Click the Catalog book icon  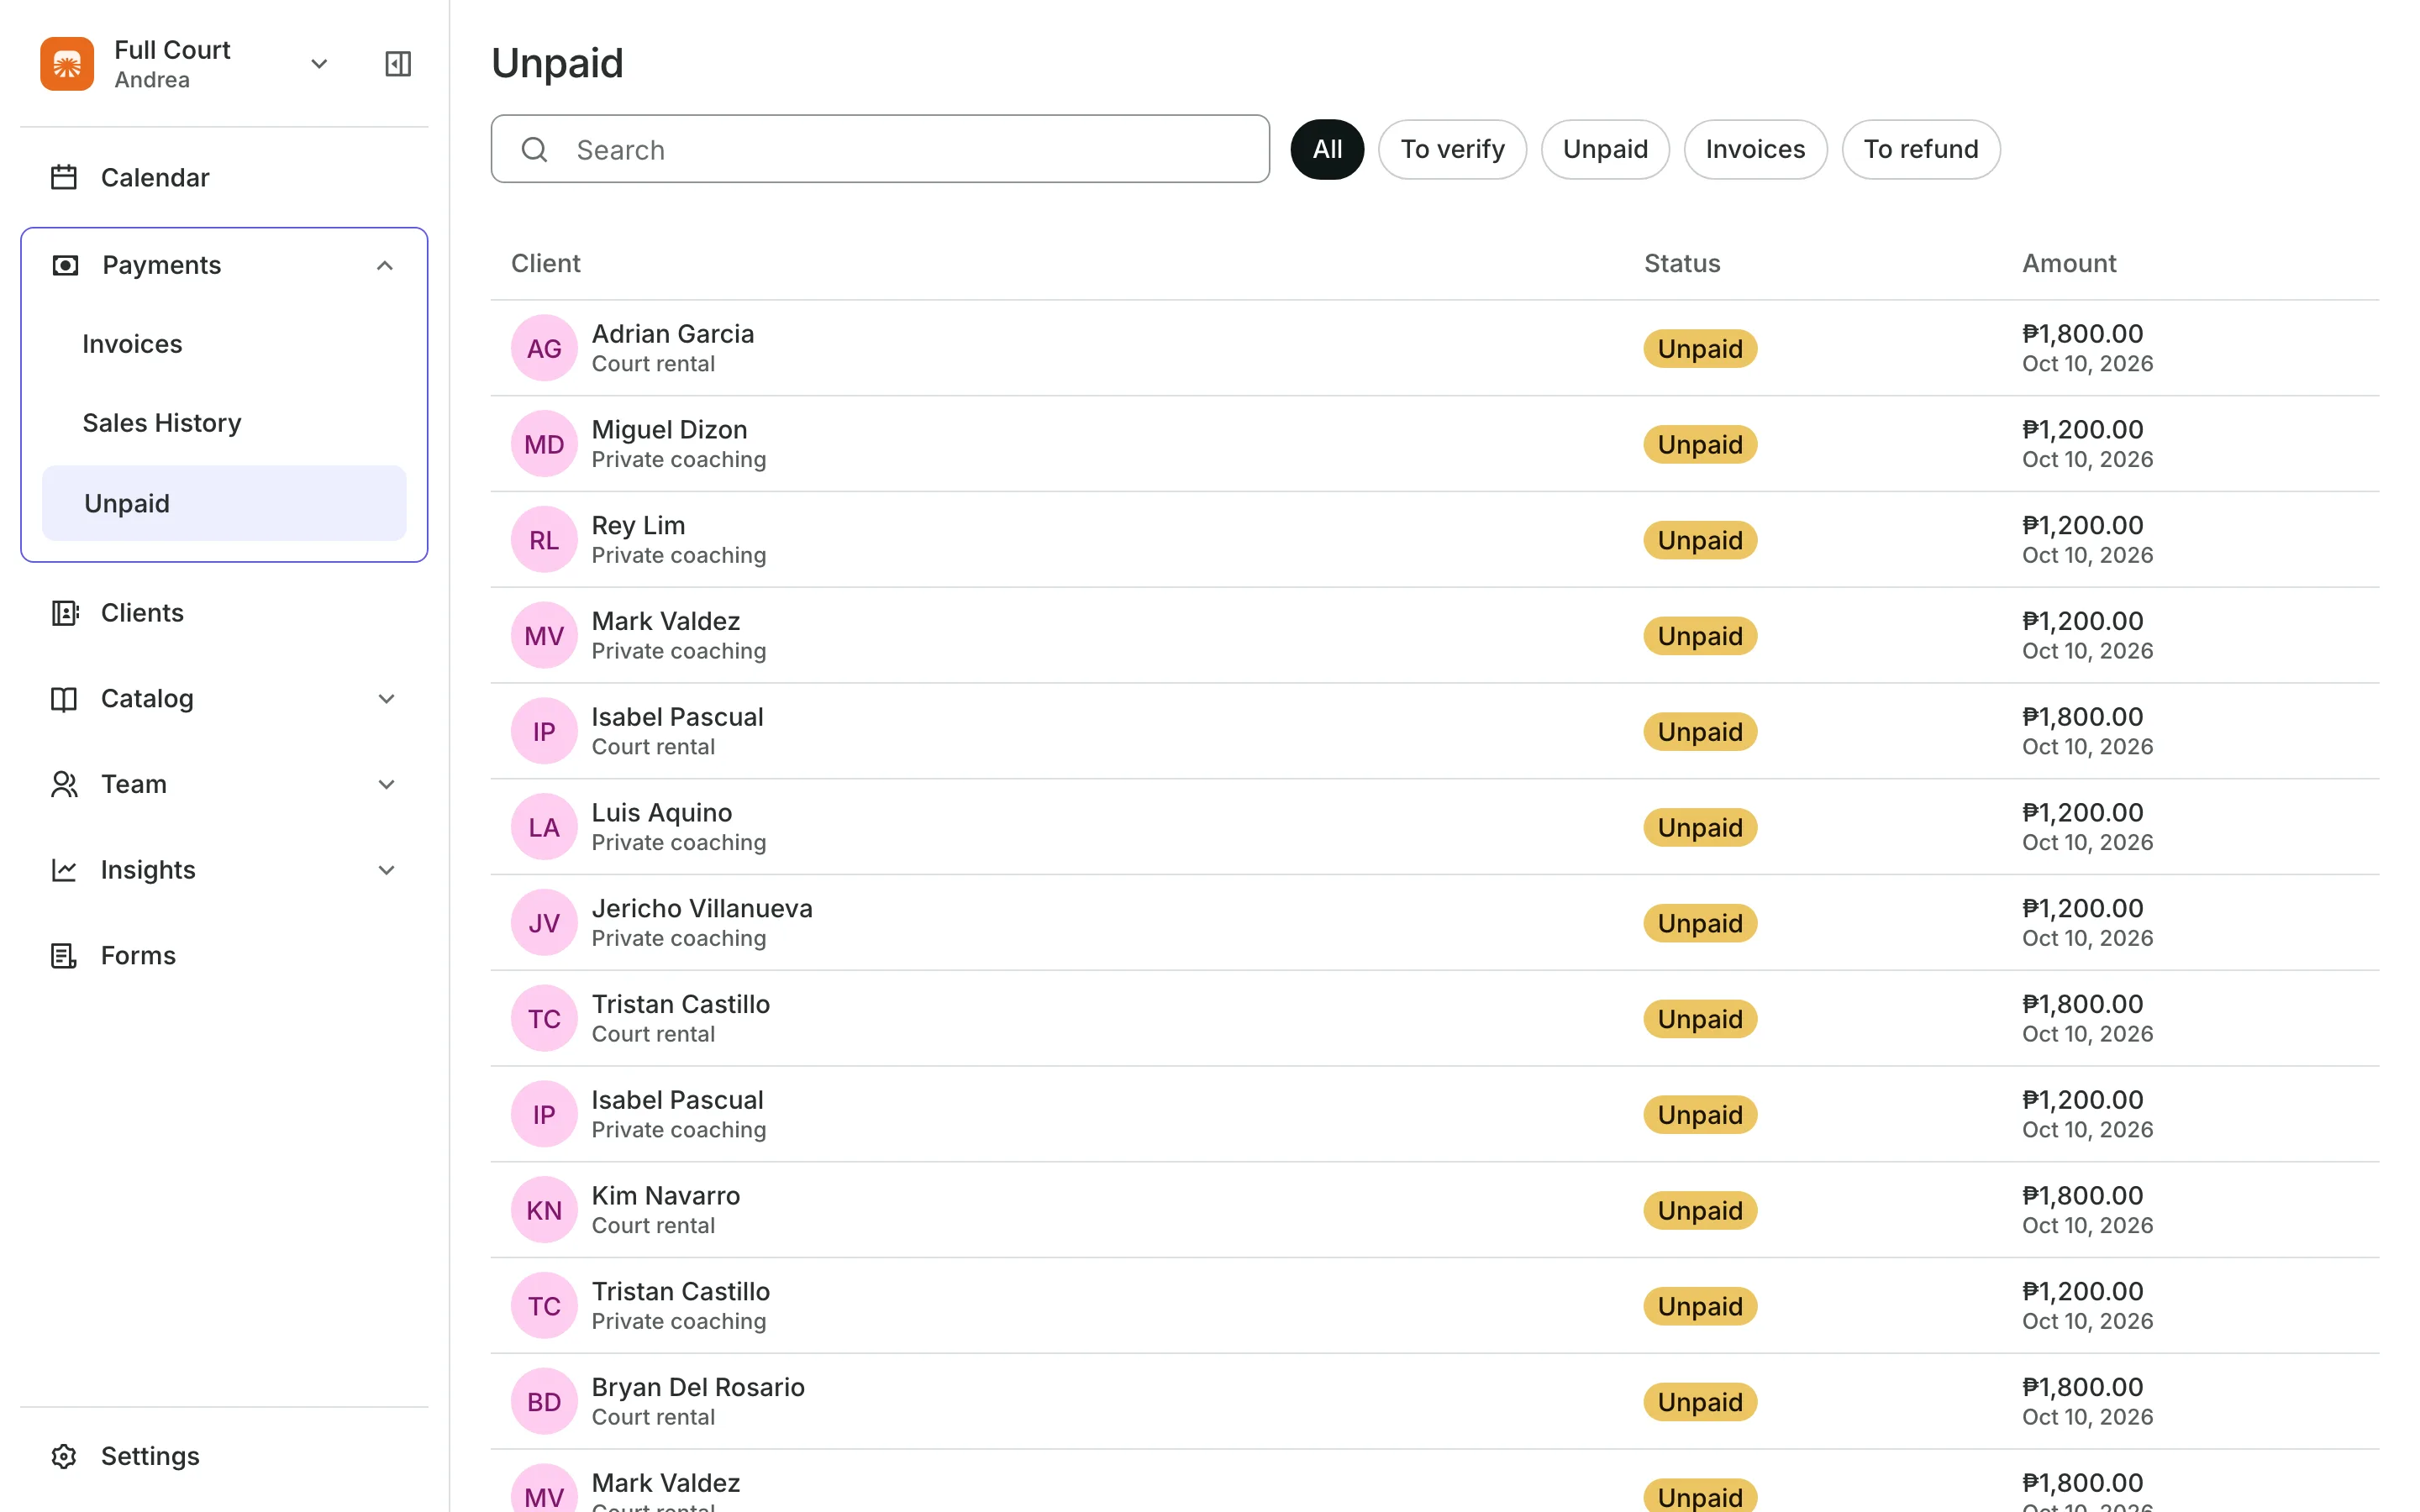pyautogui.click(x=64, y=699)
